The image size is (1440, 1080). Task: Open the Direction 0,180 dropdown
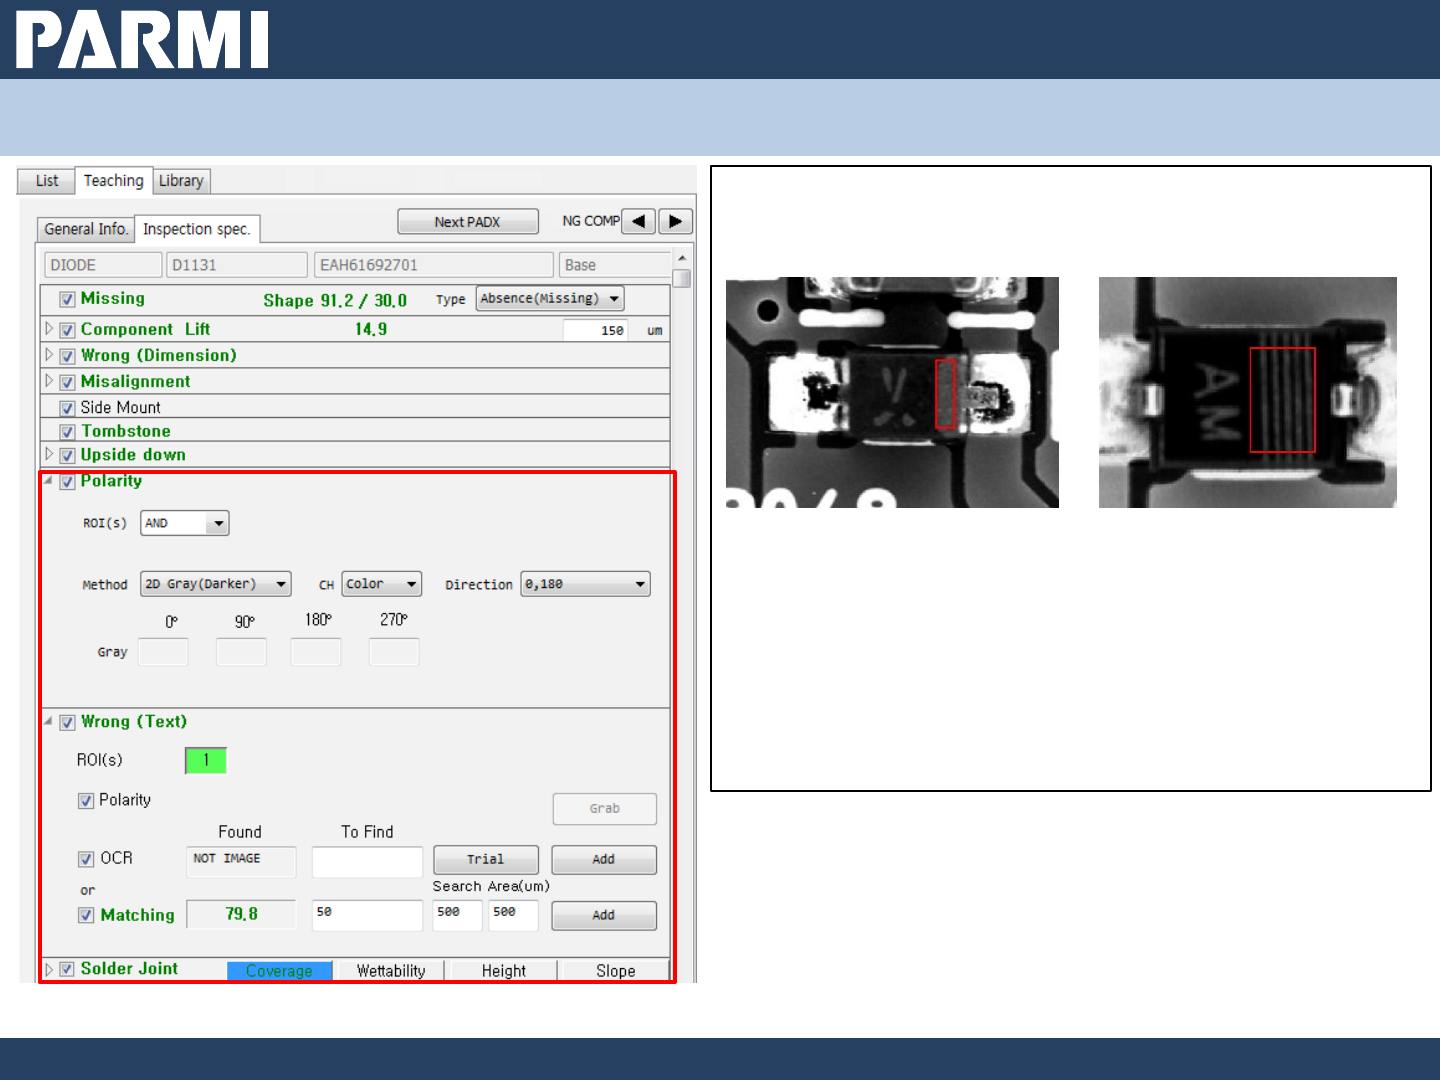(586, 584)
